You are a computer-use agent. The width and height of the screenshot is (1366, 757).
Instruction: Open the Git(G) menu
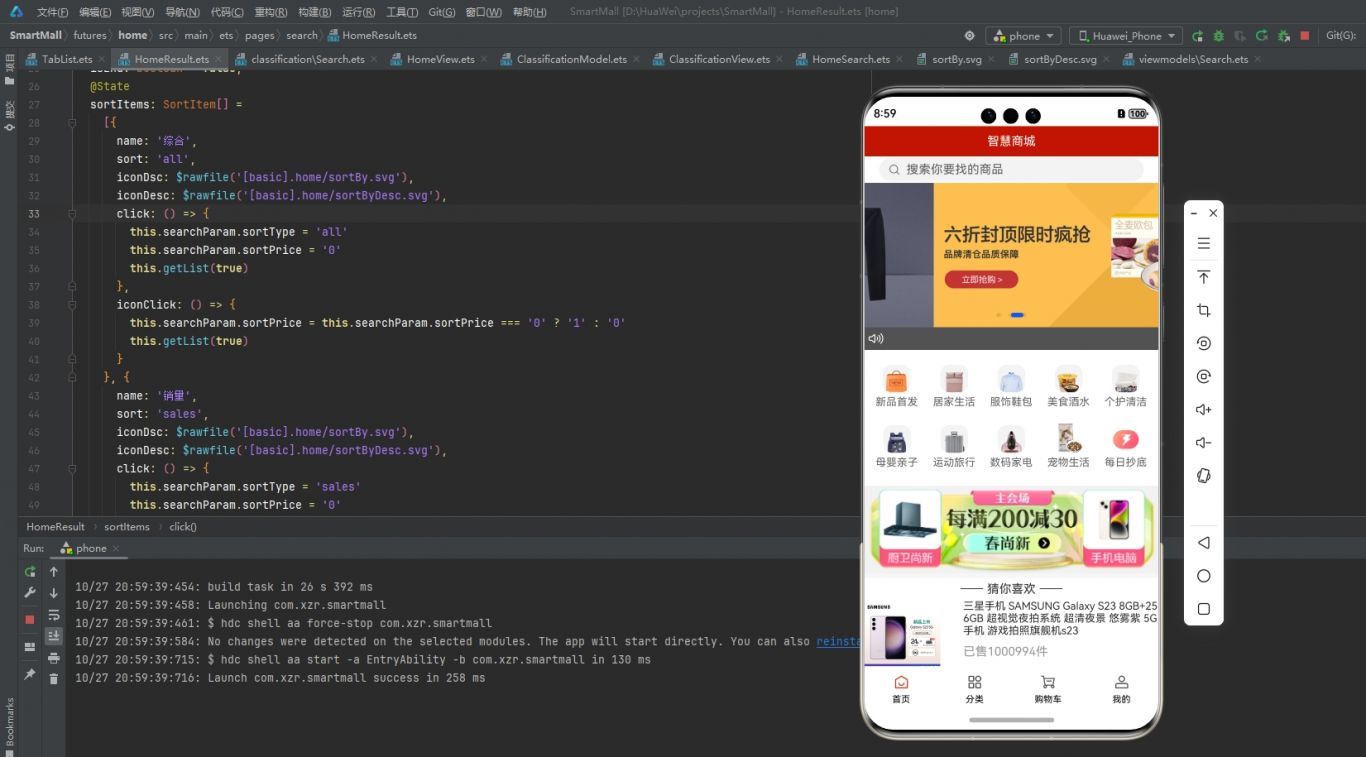tap(441, 12)
